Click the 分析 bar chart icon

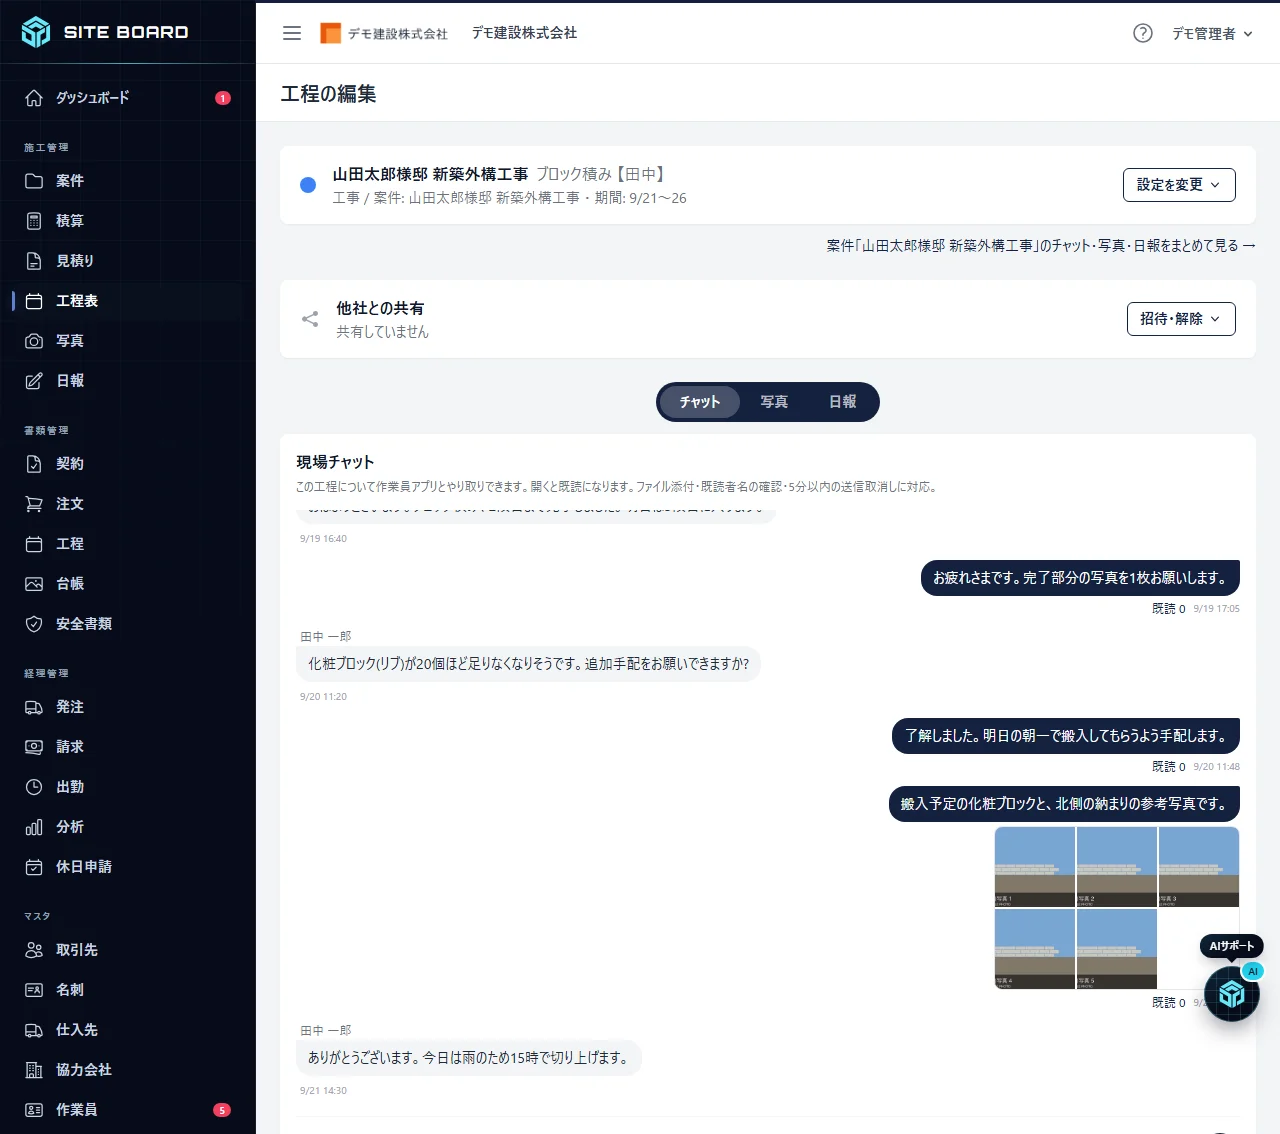[34, 827]
